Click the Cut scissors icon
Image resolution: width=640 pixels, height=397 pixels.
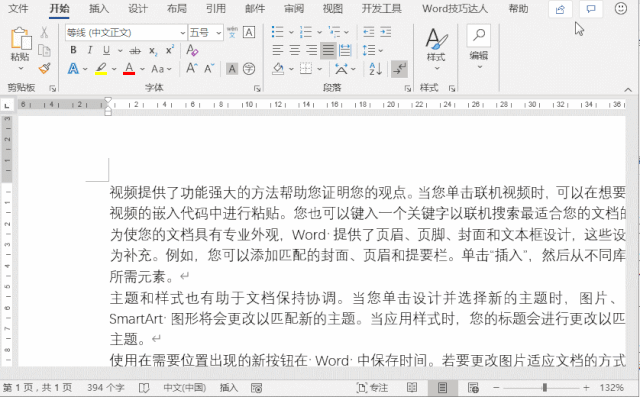(44, 32)
